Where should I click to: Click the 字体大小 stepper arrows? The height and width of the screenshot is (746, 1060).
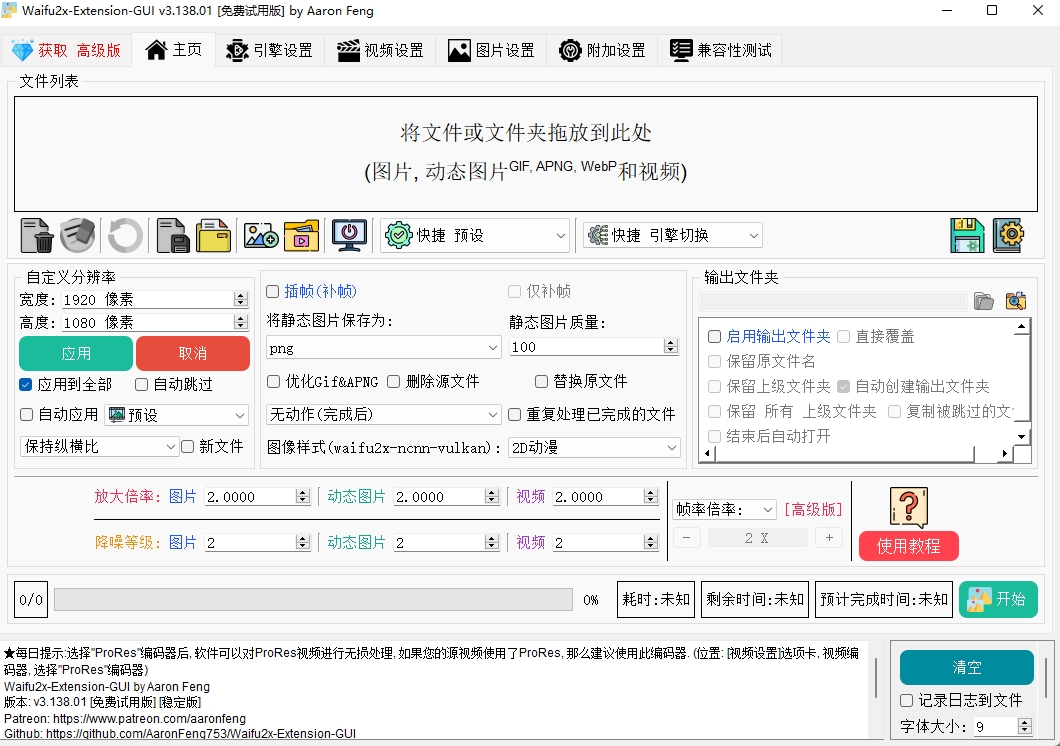point(1025,726)
